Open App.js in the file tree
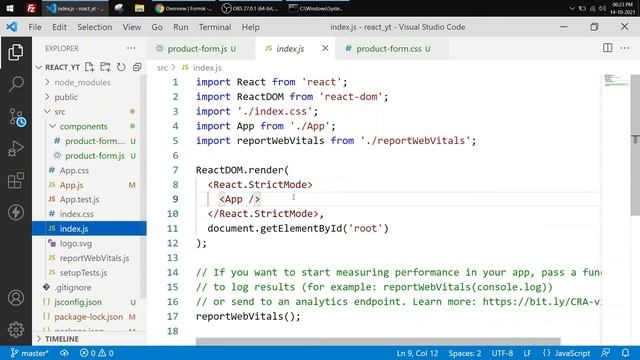 click(71, 185)
